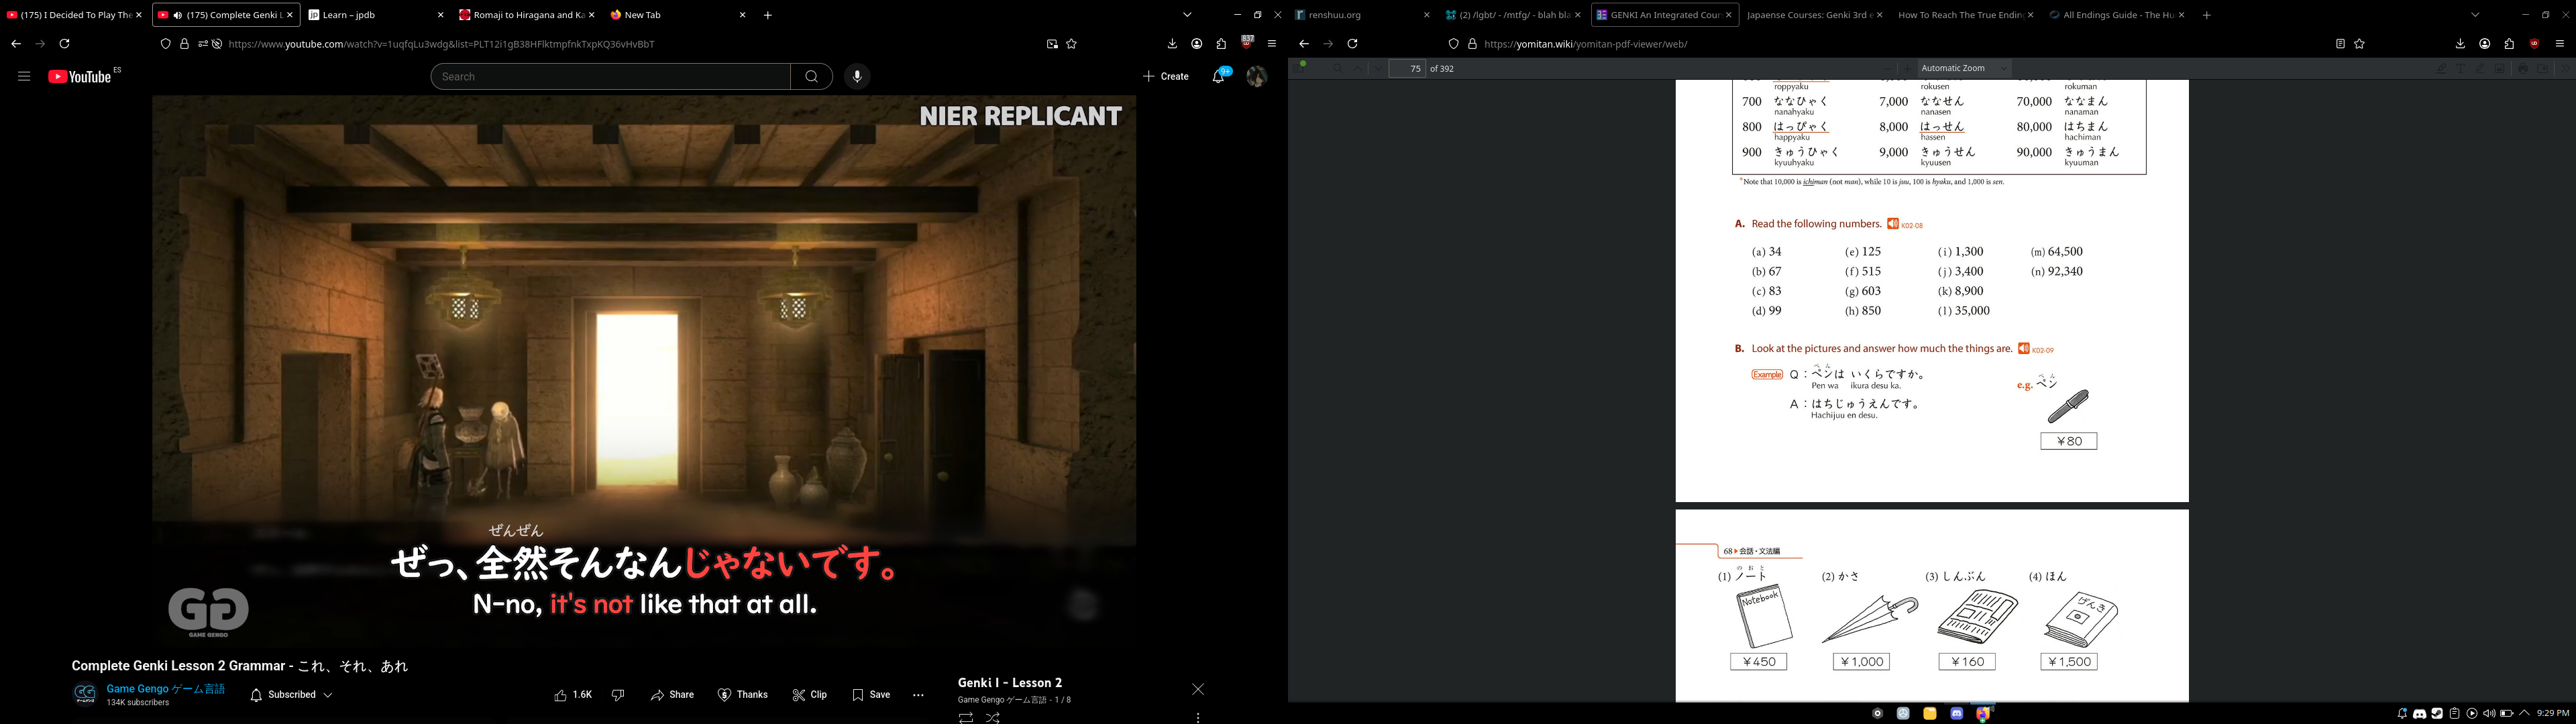This screenshot has width=2576, height=724.
Task: Like the video with 1.6K likes
Action: pos(573,695)
